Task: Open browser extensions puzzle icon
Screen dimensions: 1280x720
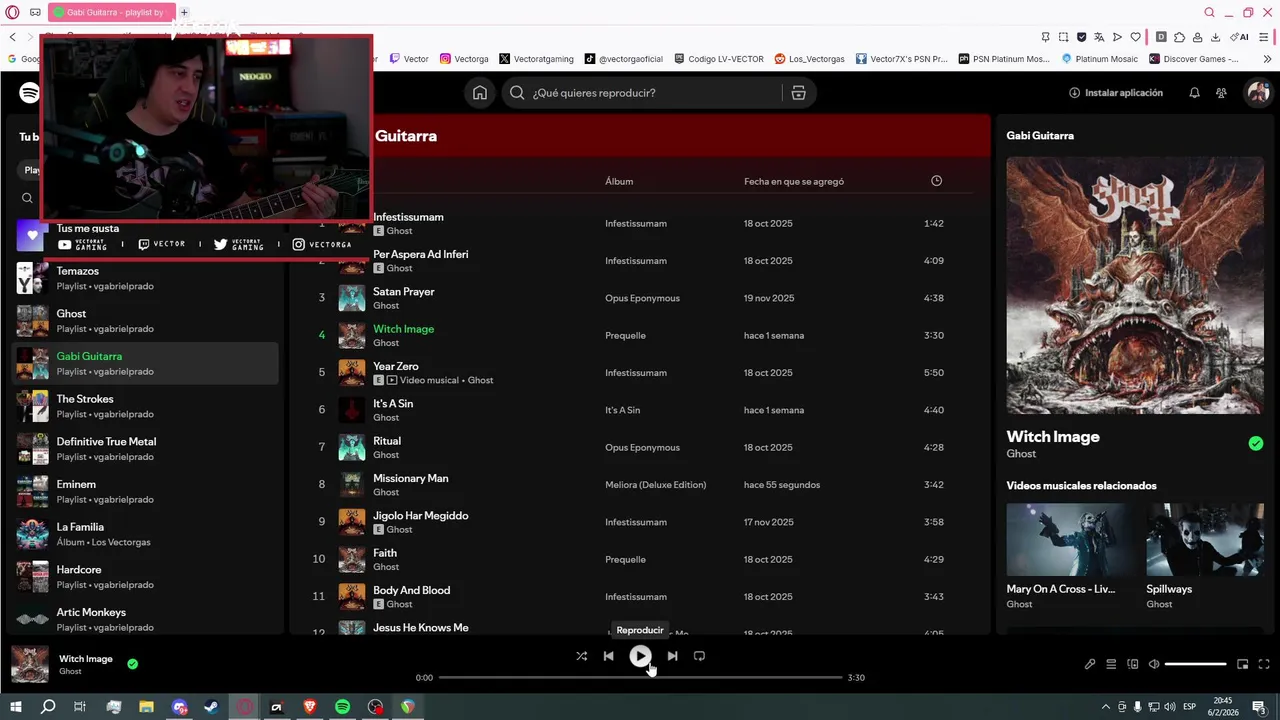Action: [x=1179, y=37]
